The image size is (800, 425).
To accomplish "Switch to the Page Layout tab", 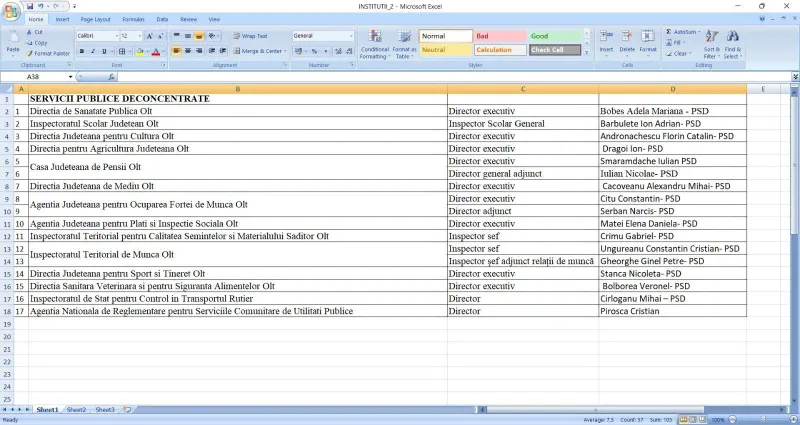I will [95, 19].
